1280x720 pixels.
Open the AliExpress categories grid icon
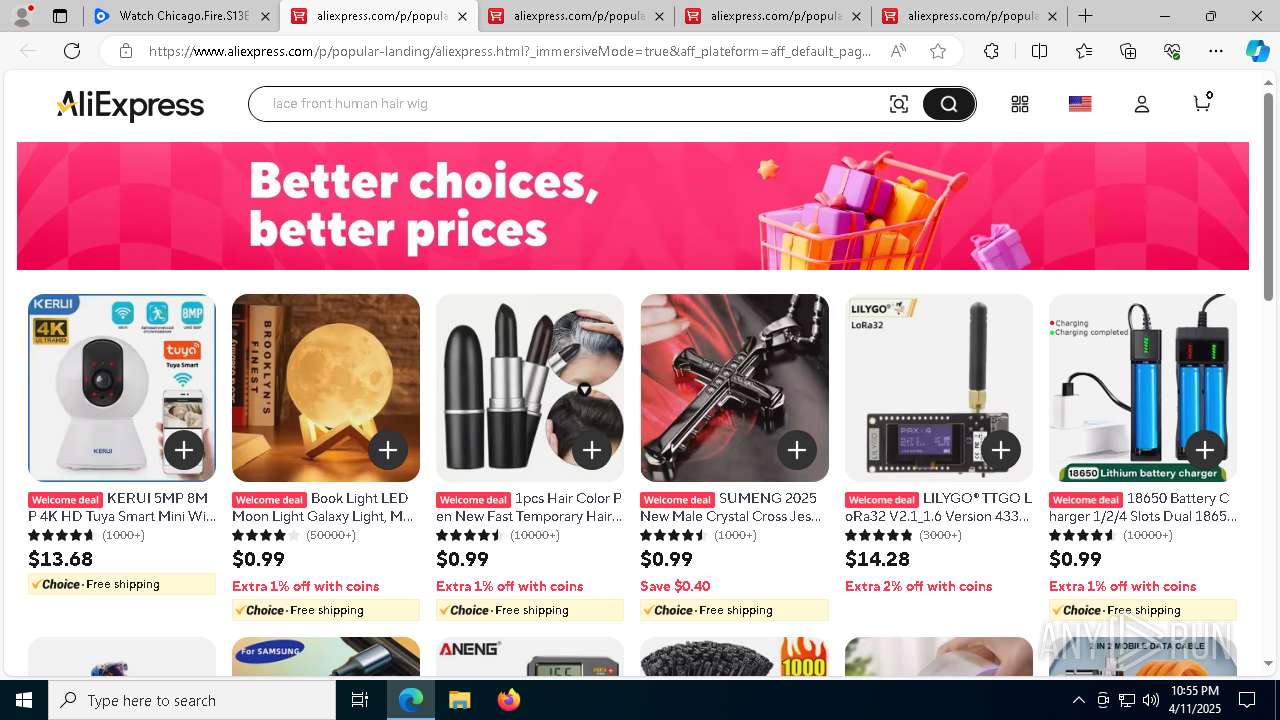[x=1020, y=104]
